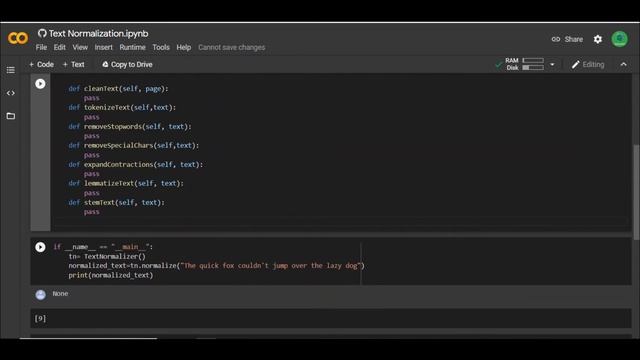Click the def removeSpecialChars line
This screenshot has width=640, height=360.
pyautogui.click(x=133, y=145)
